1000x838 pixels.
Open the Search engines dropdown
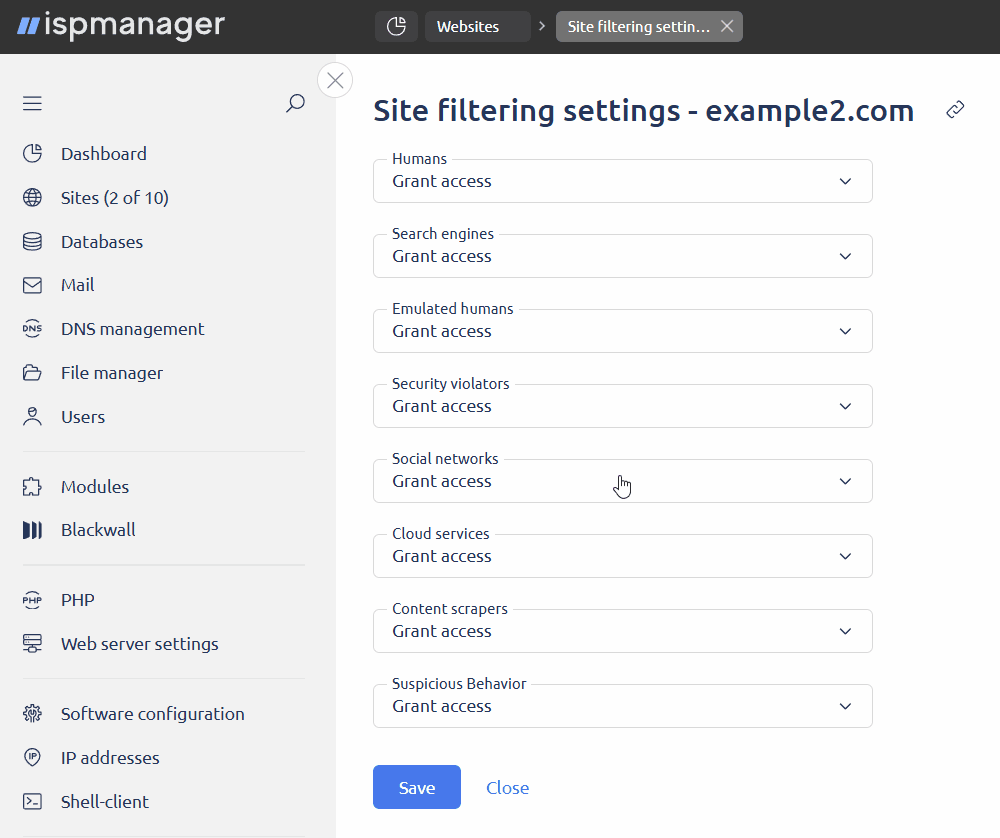coord(622,257)
